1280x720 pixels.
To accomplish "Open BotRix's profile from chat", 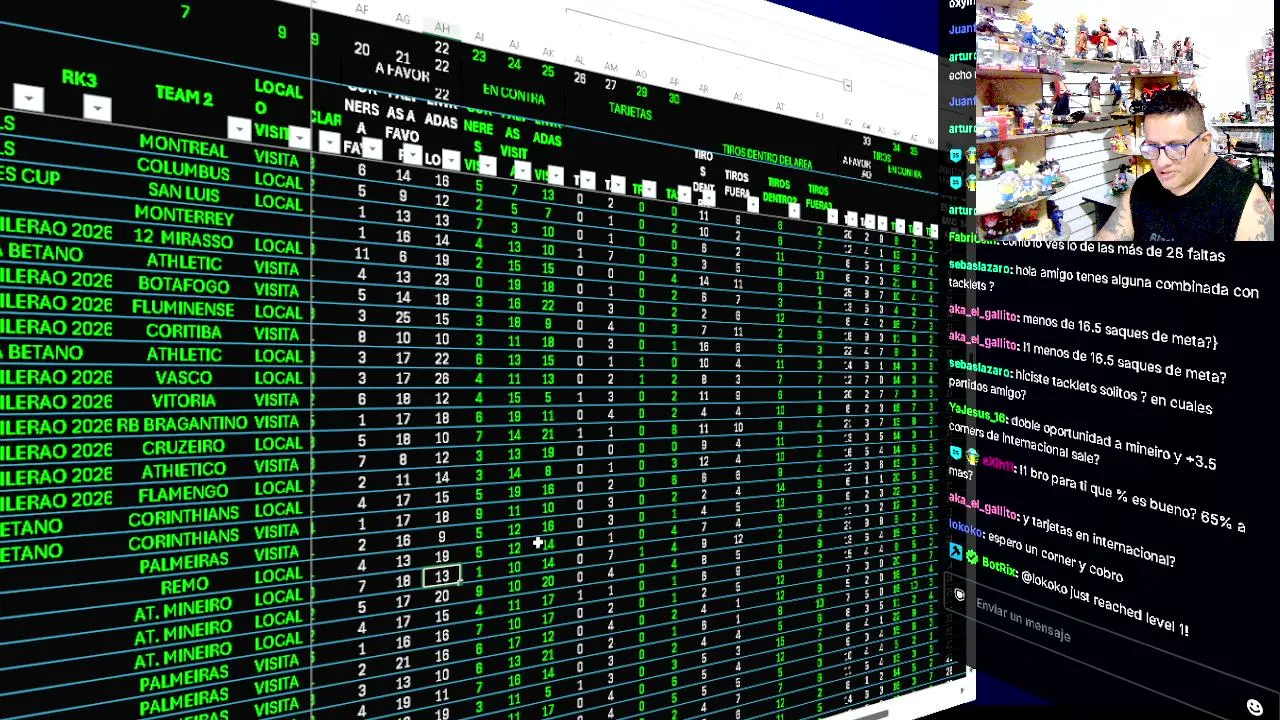I will tap(999, 566).
